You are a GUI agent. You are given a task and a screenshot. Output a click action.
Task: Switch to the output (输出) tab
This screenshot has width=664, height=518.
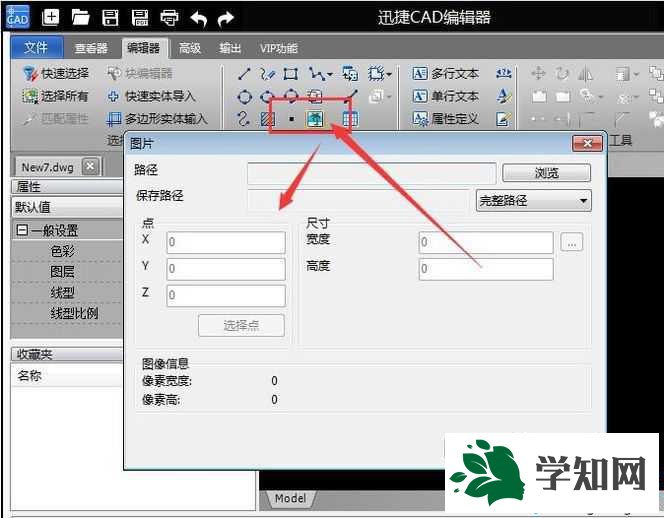[x=230, y=48]
